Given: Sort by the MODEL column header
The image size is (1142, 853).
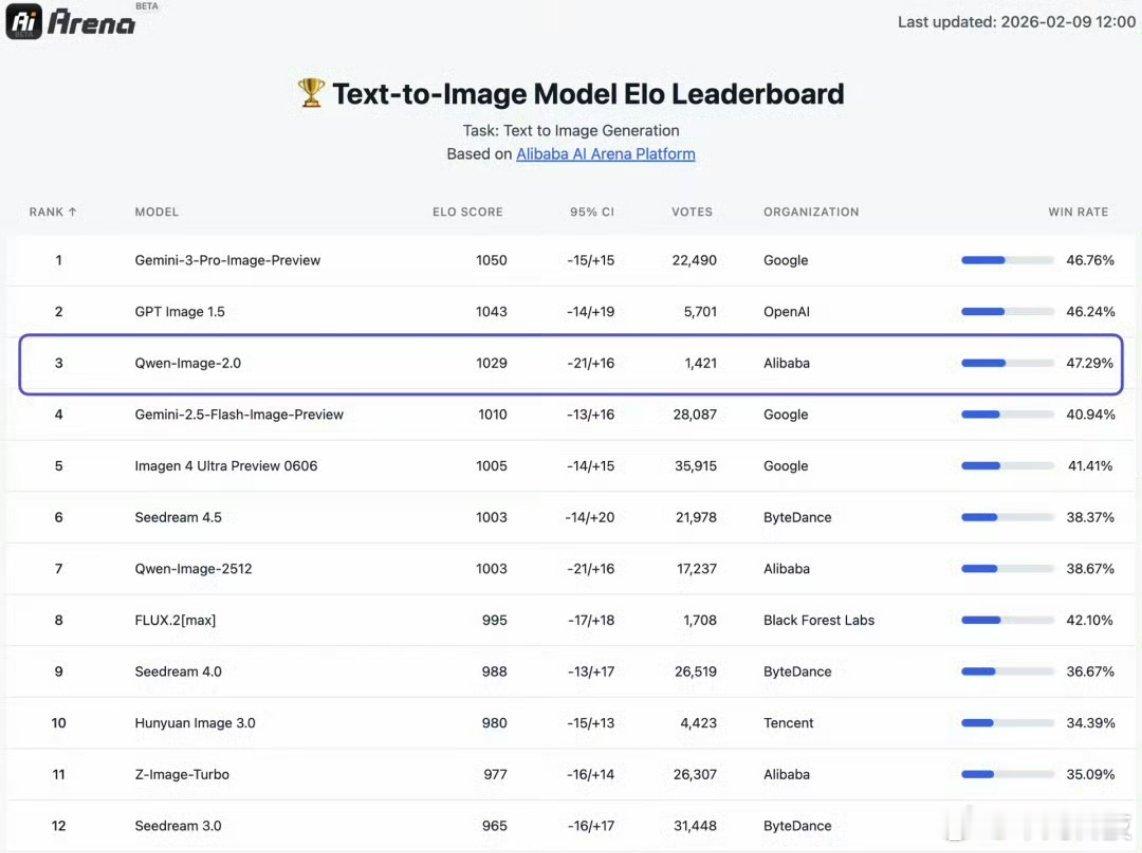Looking at the screenshot, I should (x=157, y=212).
